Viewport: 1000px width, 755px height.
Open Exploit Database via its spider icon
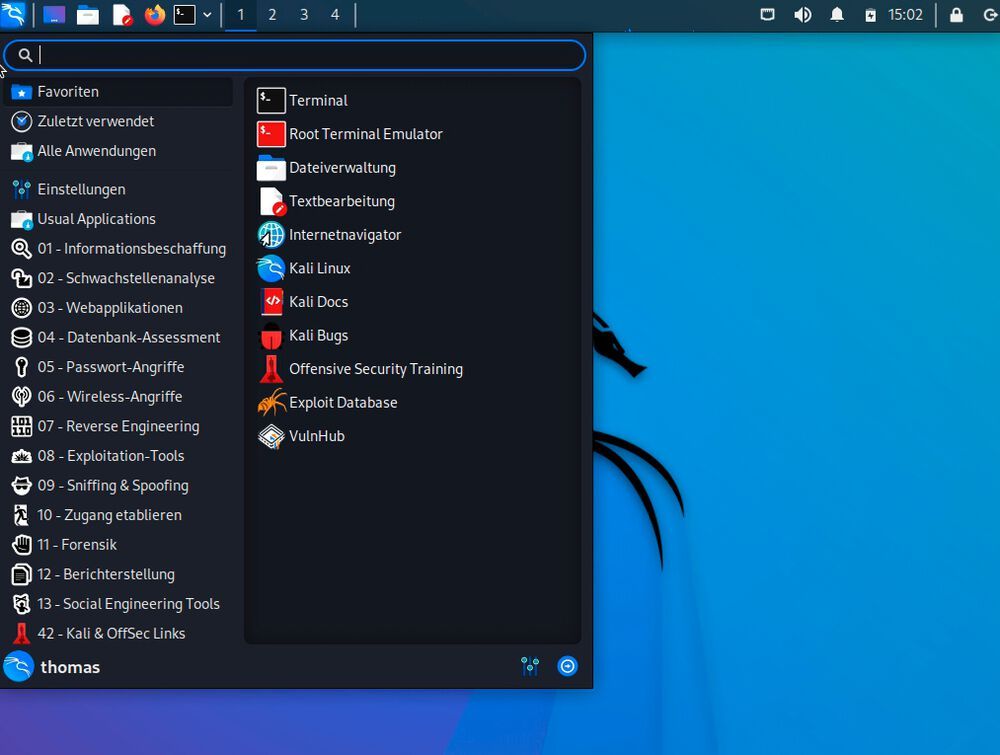340,402
